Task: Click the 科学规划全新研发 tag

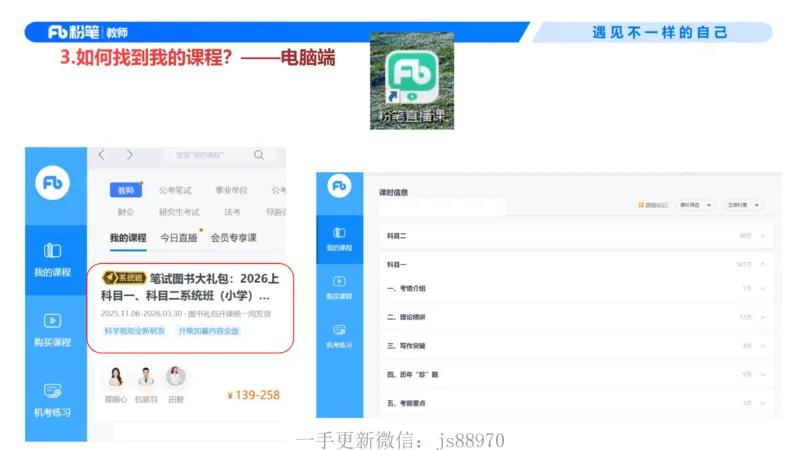Action: click(x=135, y=331)
